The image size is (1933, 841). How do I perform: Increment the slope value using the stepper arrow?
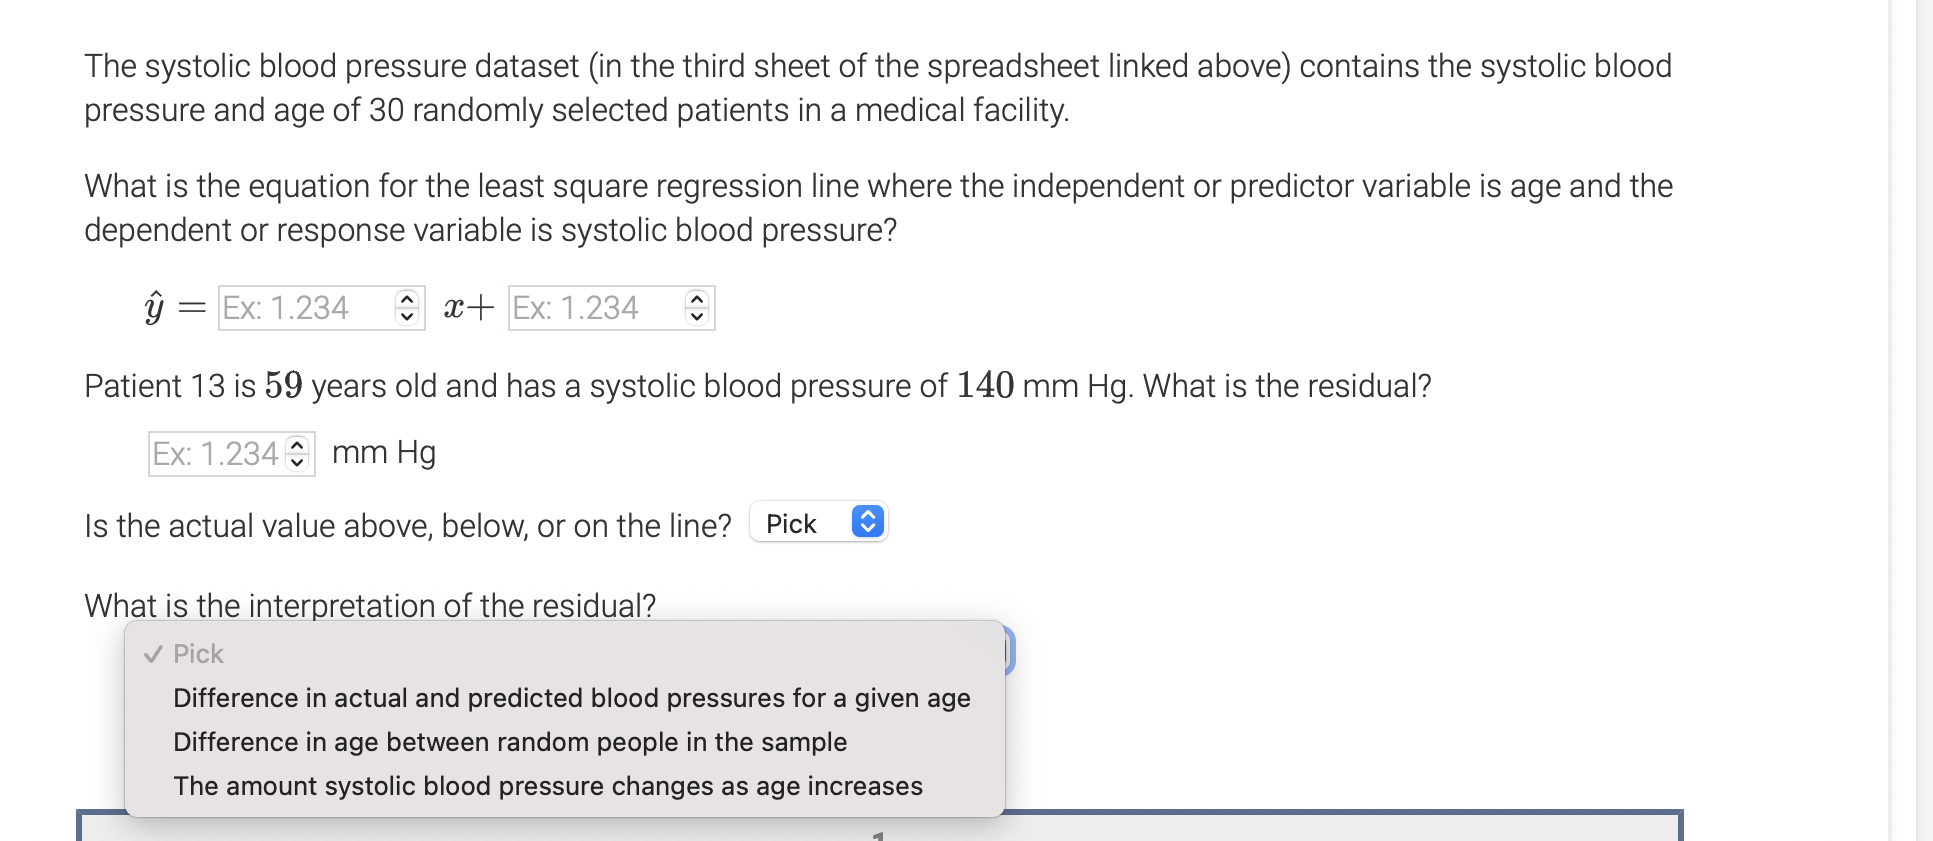click(408, 299)
